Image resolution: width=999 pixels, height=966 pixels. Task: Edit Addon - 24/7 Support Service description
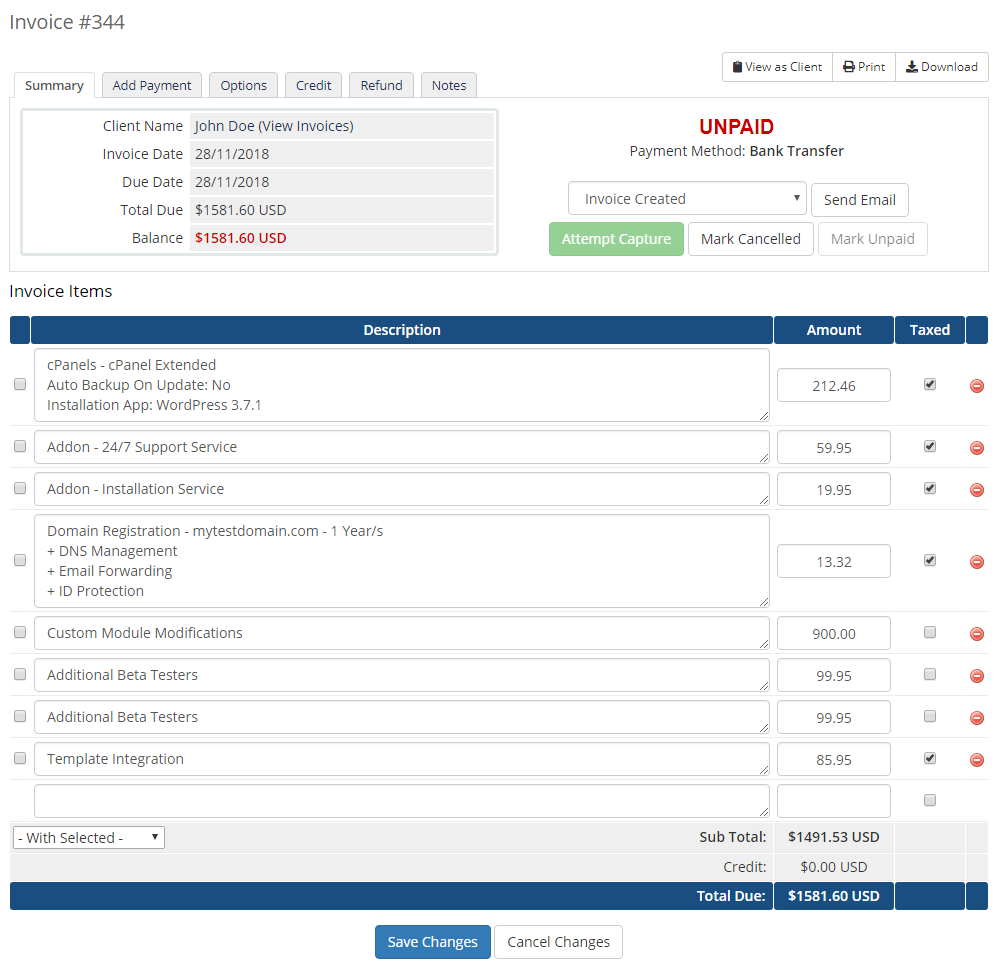401,447
